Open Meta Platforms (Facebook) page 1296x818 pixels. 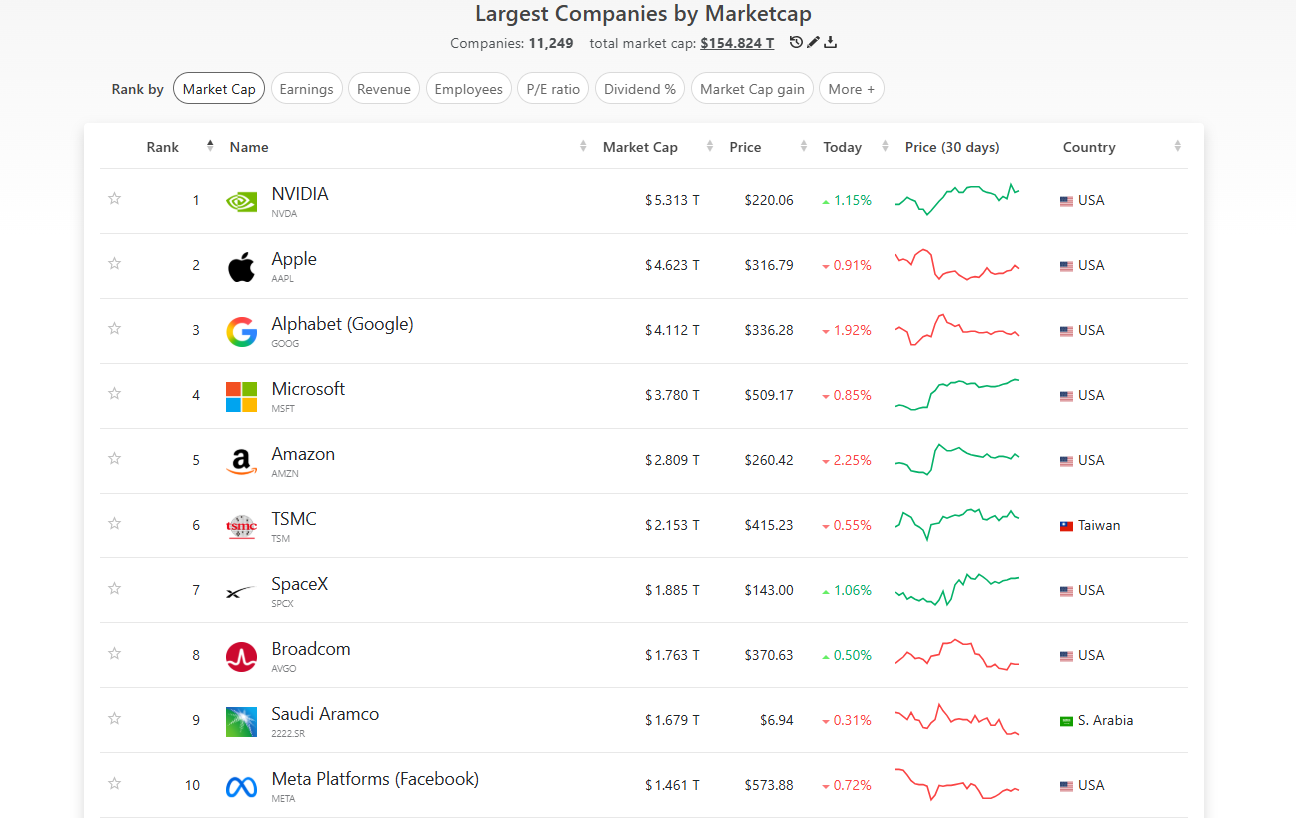pos(375,779)
